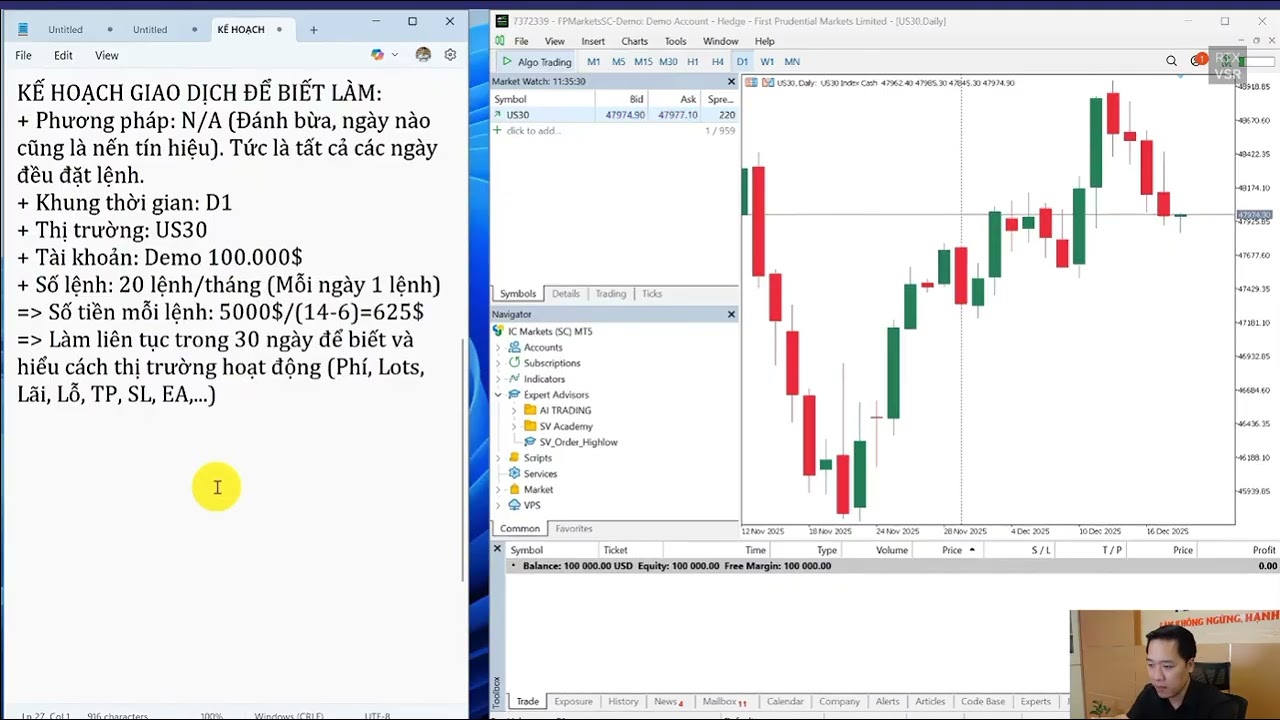
Task: Expand the VPS node
Action: 498,505
